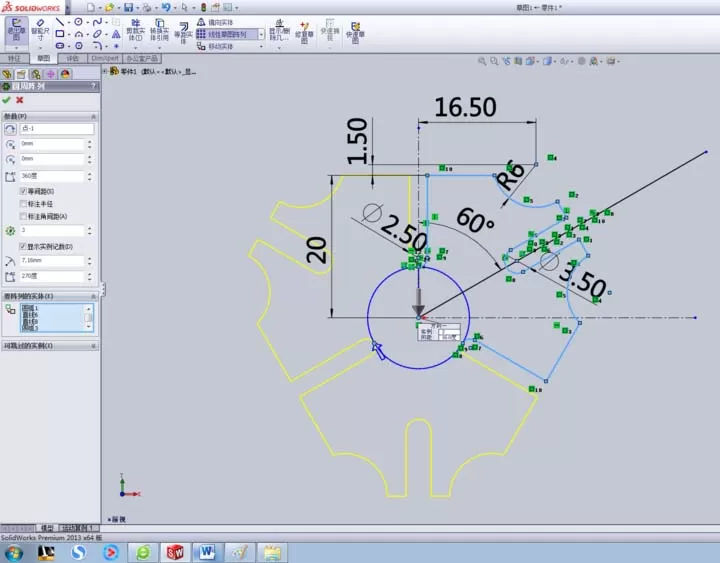Click the reverse direction button beside 点-1
This screenshot has width=720, height=563.
click(x=10, y=129)
